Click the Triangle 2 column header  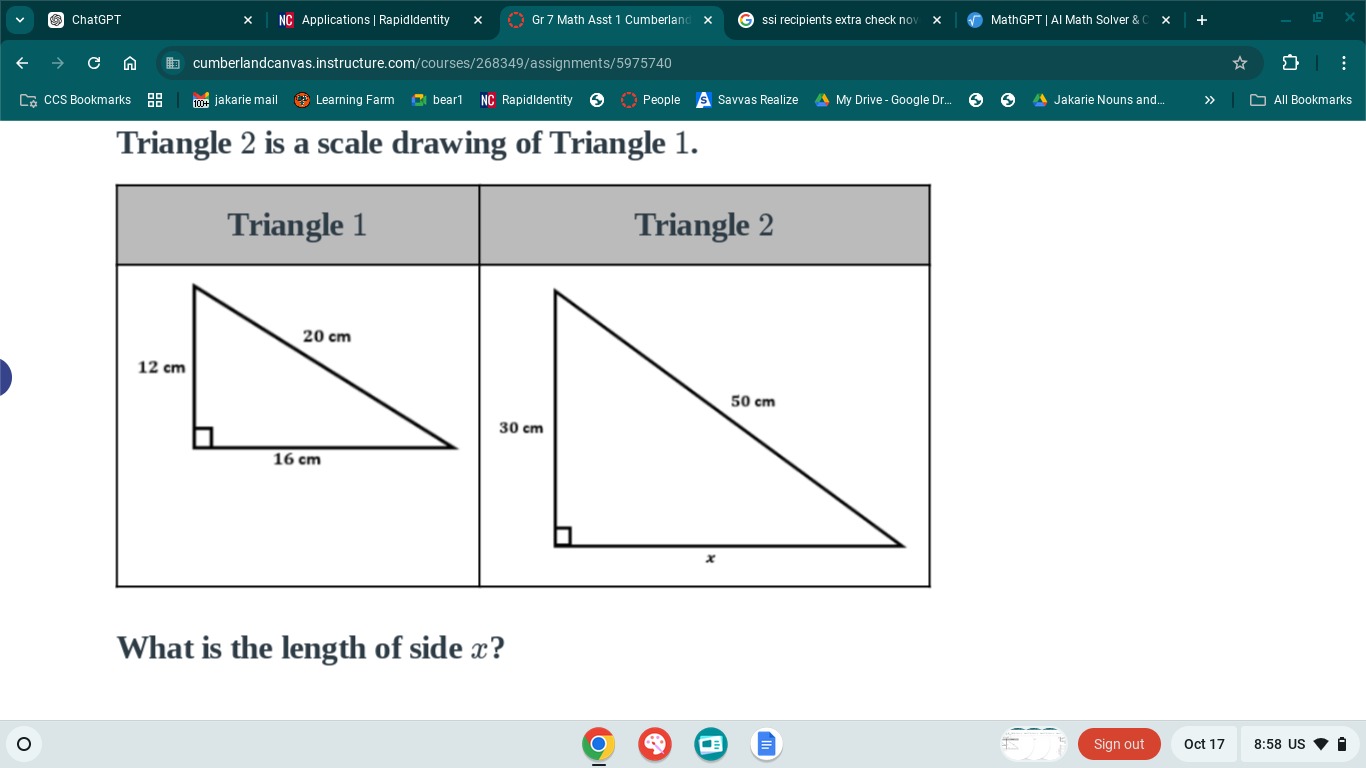[704, 225]
